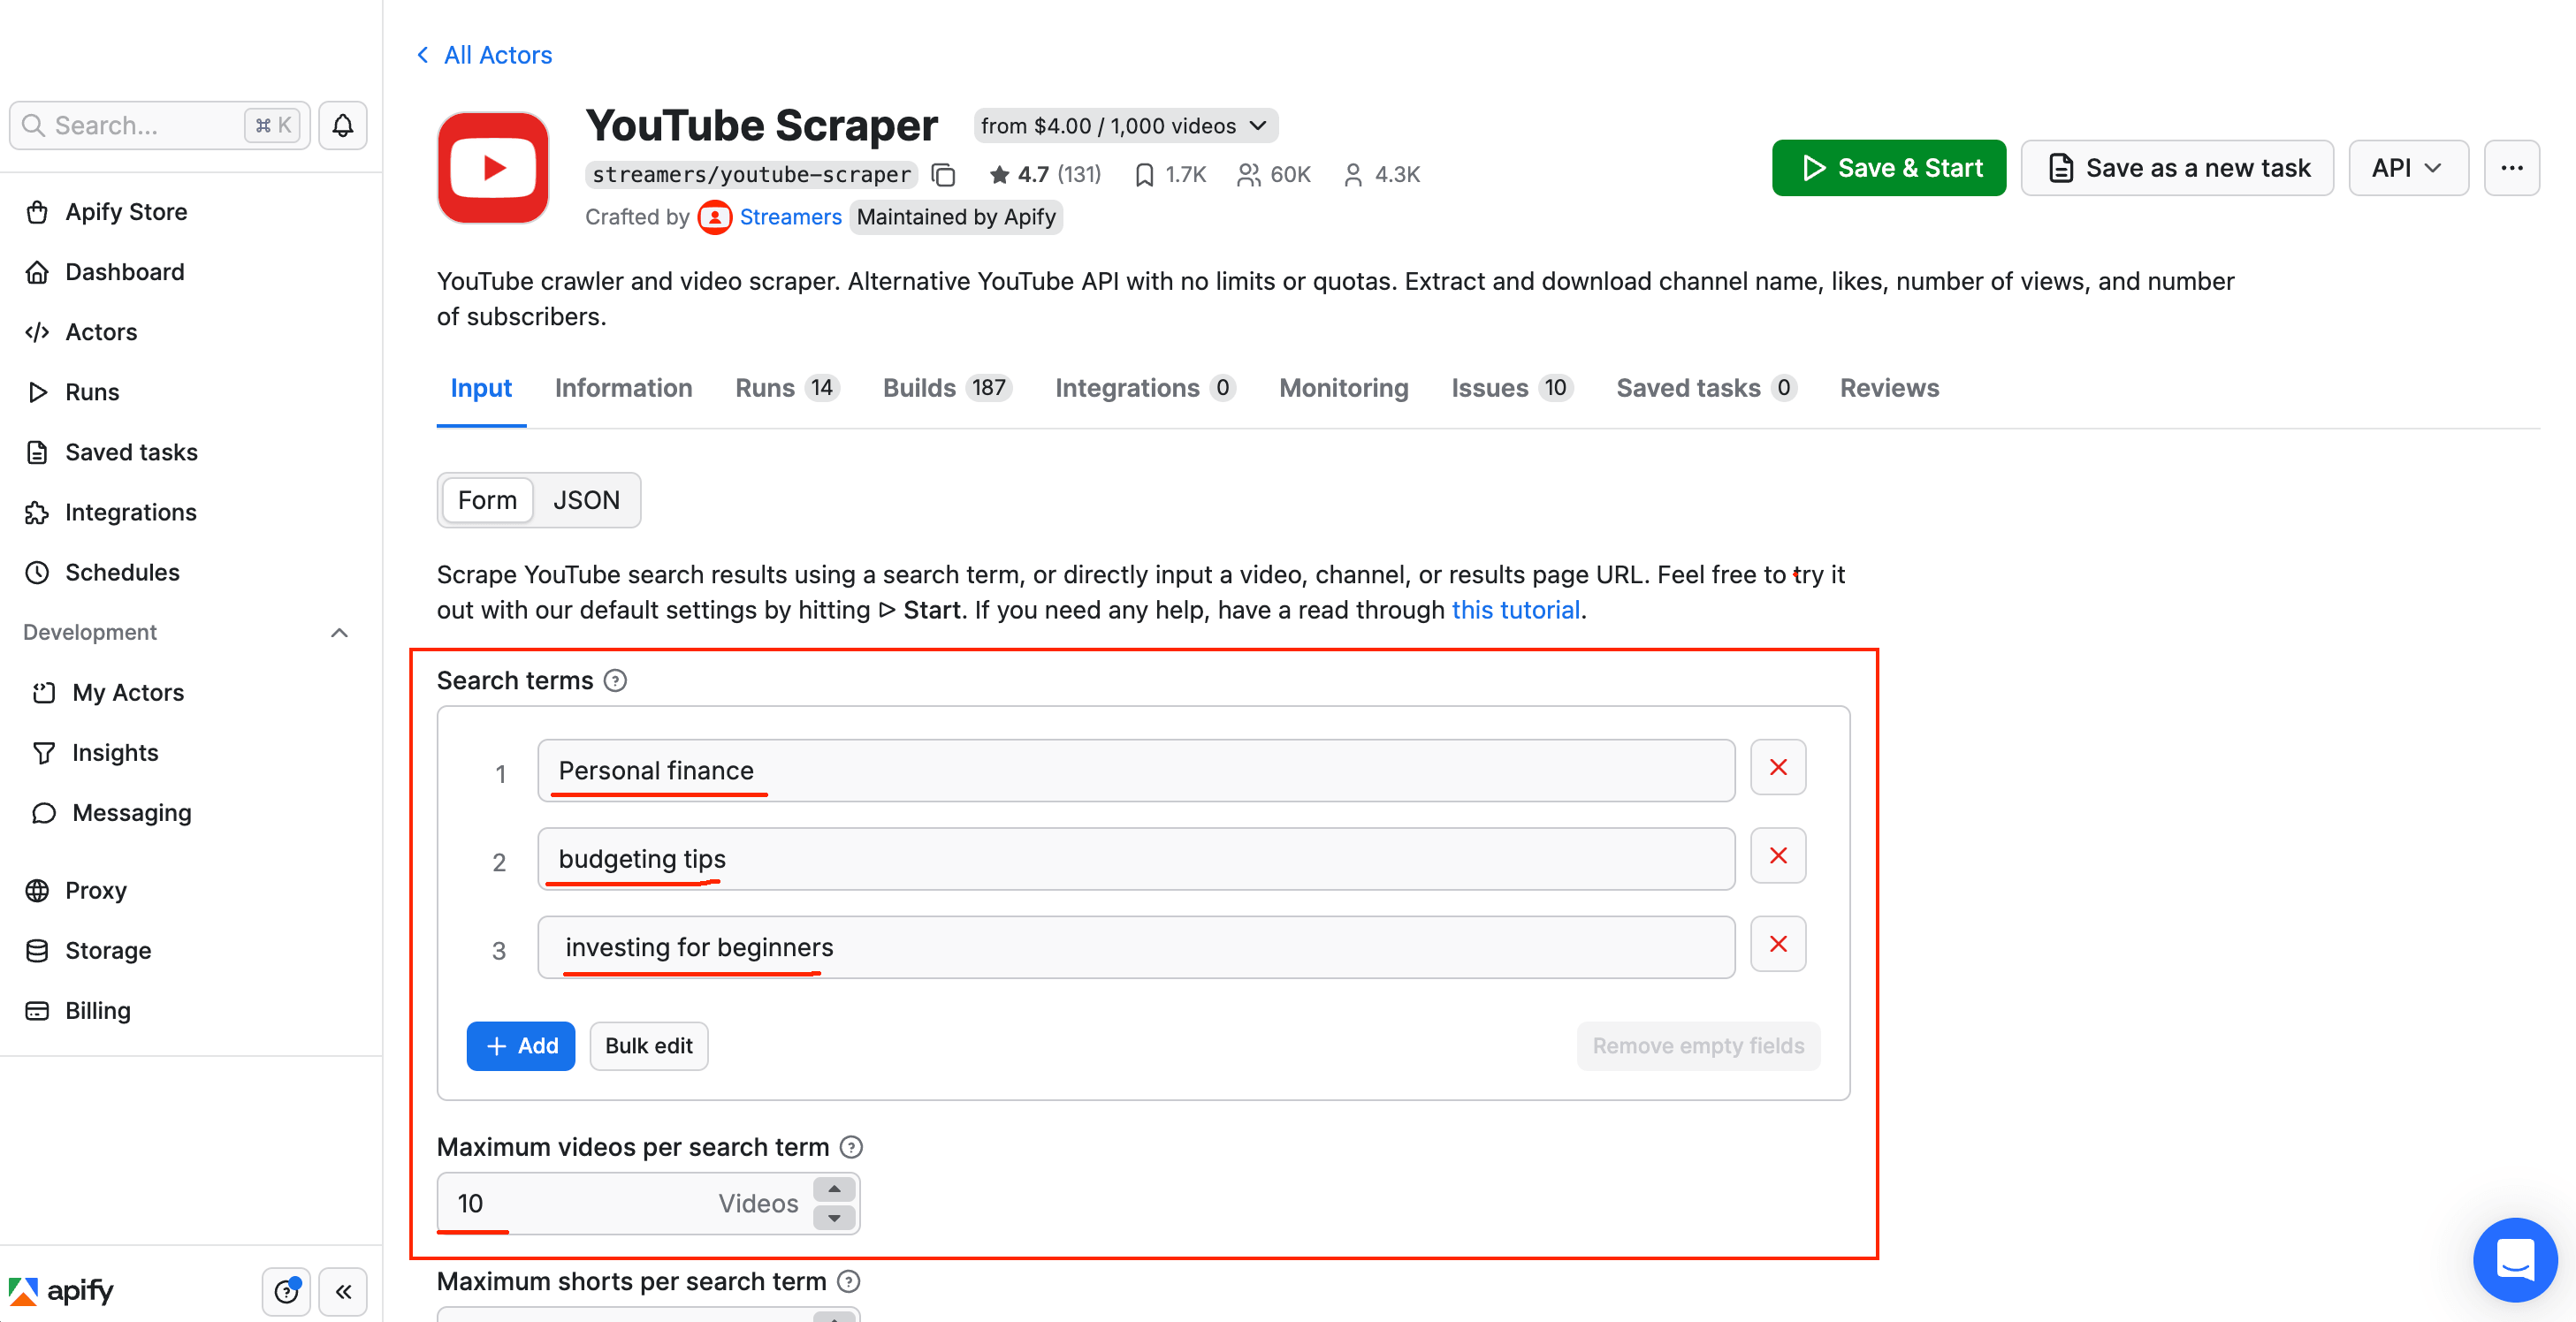Copy actor name using the copy icon

click(943, 173)
